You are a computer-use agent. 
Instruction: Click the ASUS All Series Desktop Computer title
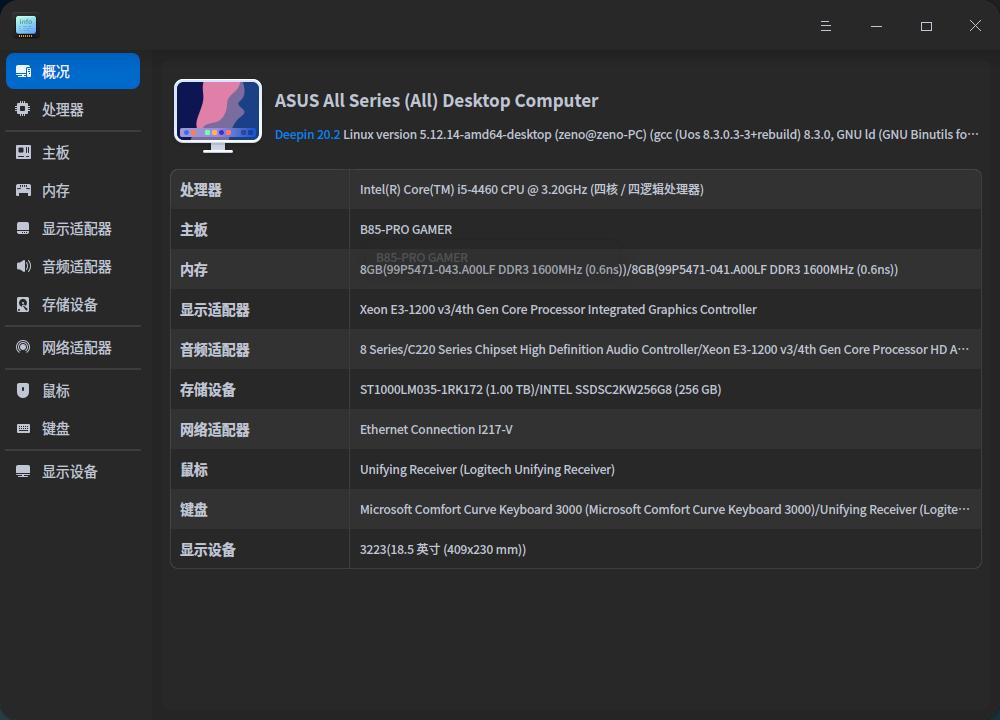tap(436, 101)
